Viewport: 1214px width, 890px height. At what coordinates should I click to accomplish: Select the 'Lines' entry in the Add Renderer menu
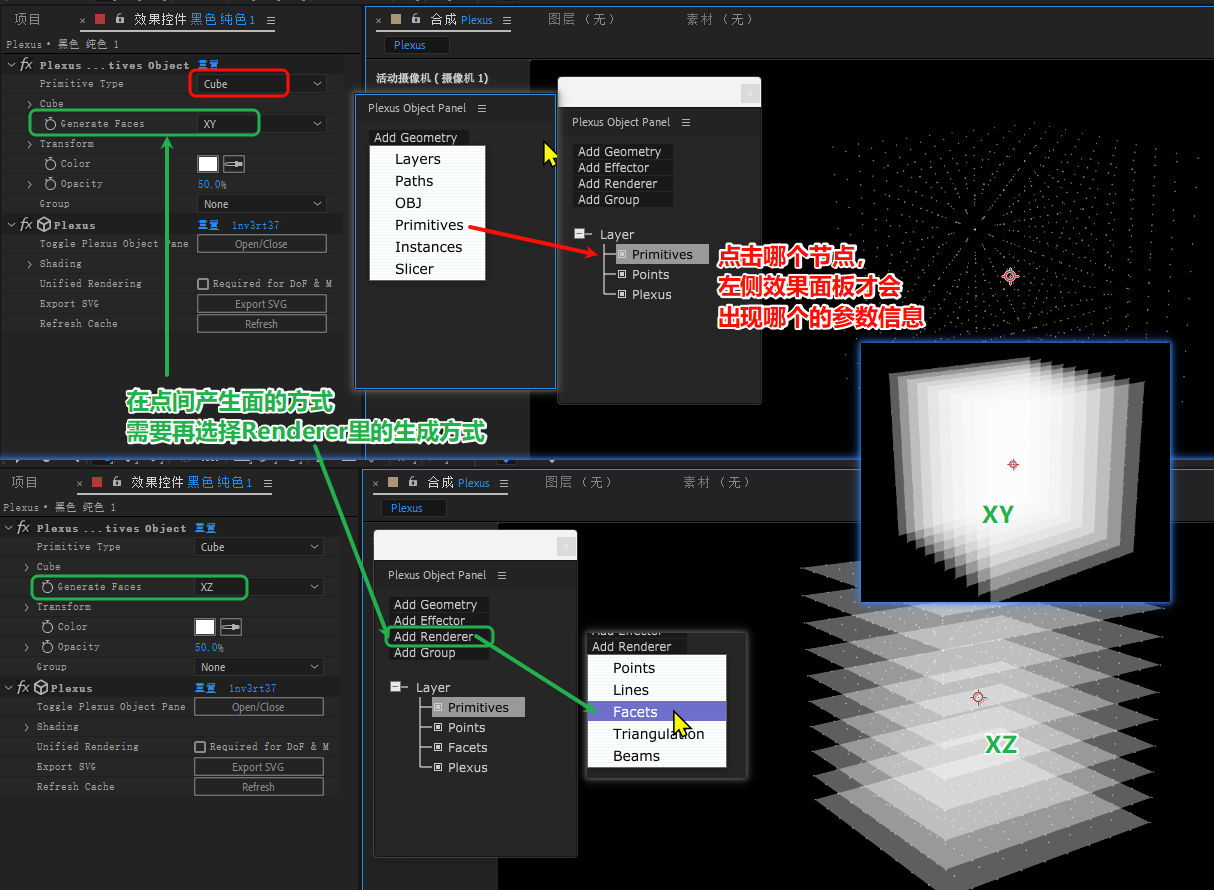657,690
